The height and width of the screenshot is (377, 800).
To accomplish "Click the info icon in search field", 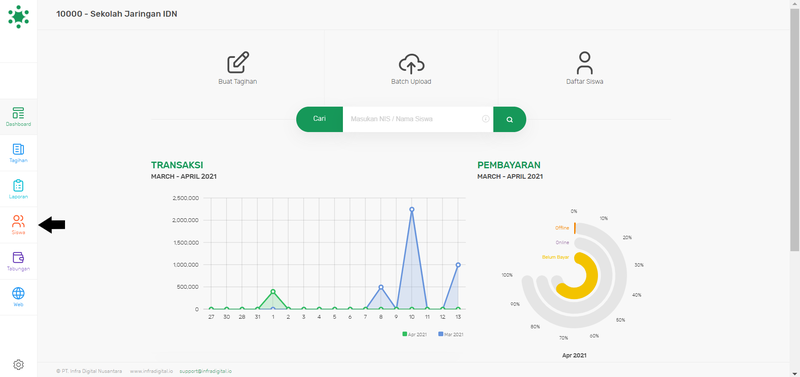I will [x=486, y=119].
